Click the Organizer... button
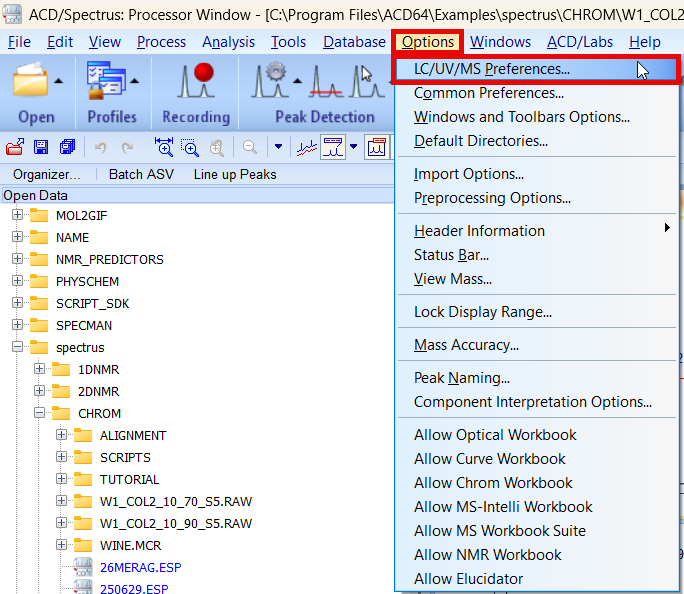 [47, 174]
